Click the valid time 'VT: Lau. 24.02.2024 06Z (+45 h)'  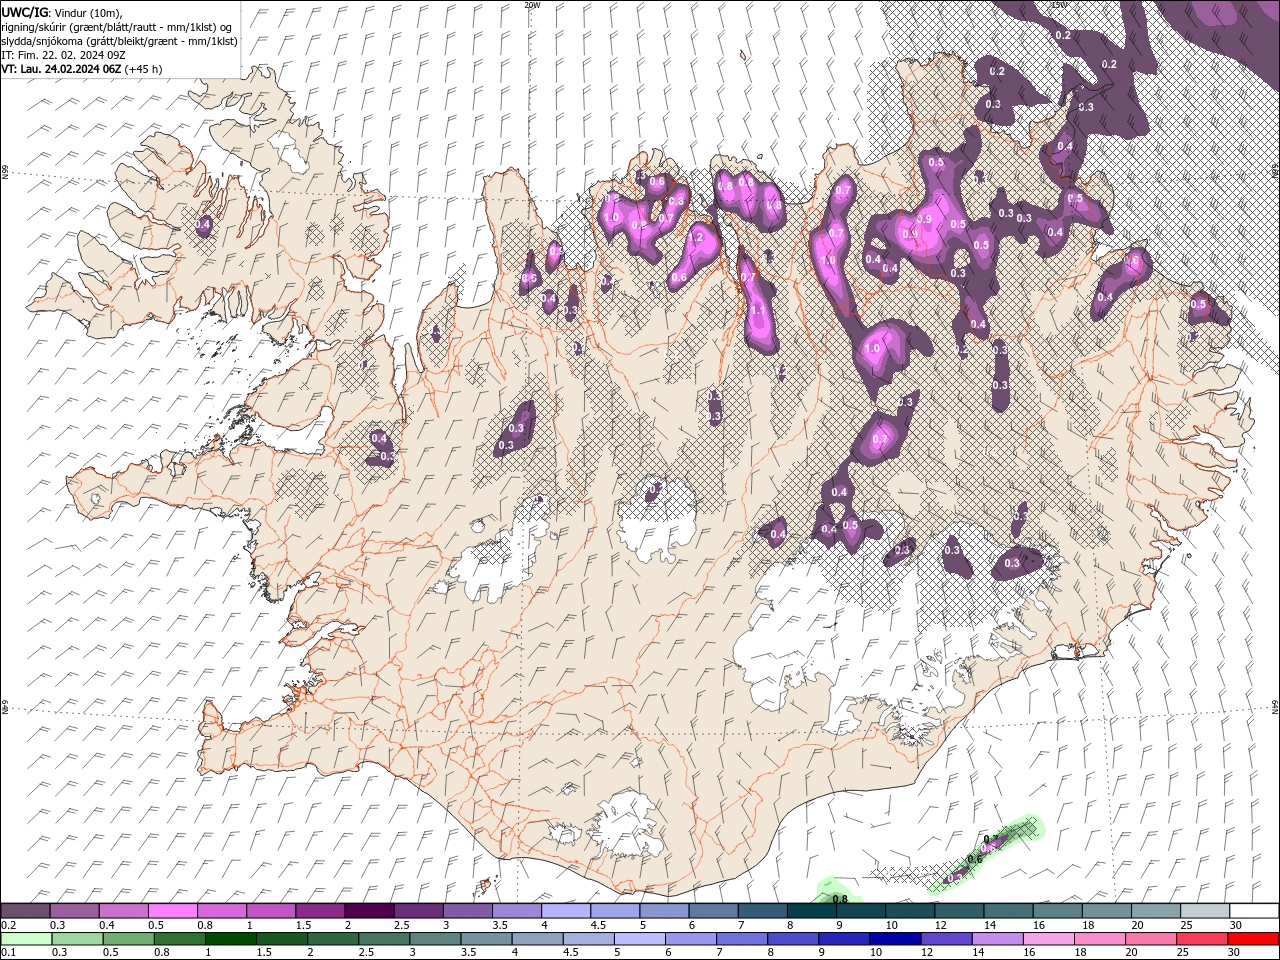pyautogui.click(x=82, y=69)
